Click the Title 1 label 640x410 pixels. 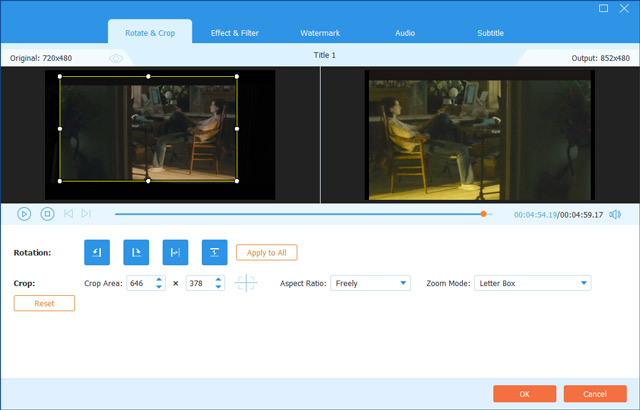pyautogui.click(x=324, y=55)
